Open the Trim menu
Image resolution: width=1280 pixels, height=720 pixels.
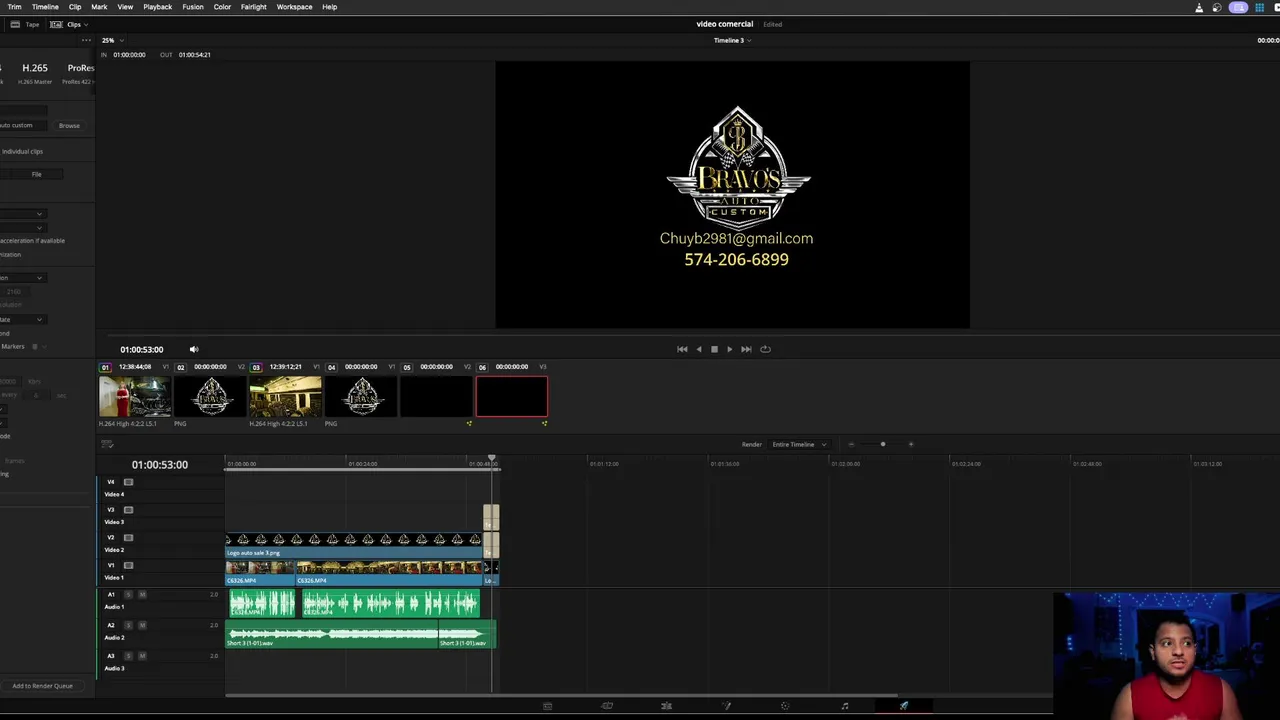(14, 7)
